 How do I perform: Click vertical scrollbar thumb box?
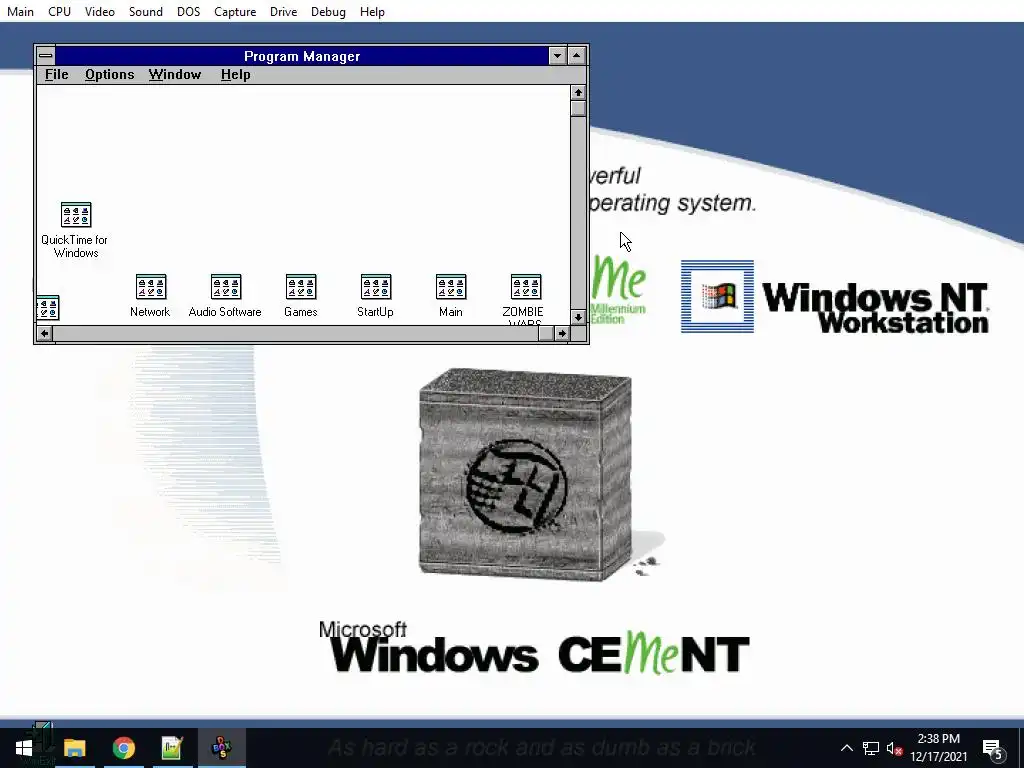coord(578,108)
